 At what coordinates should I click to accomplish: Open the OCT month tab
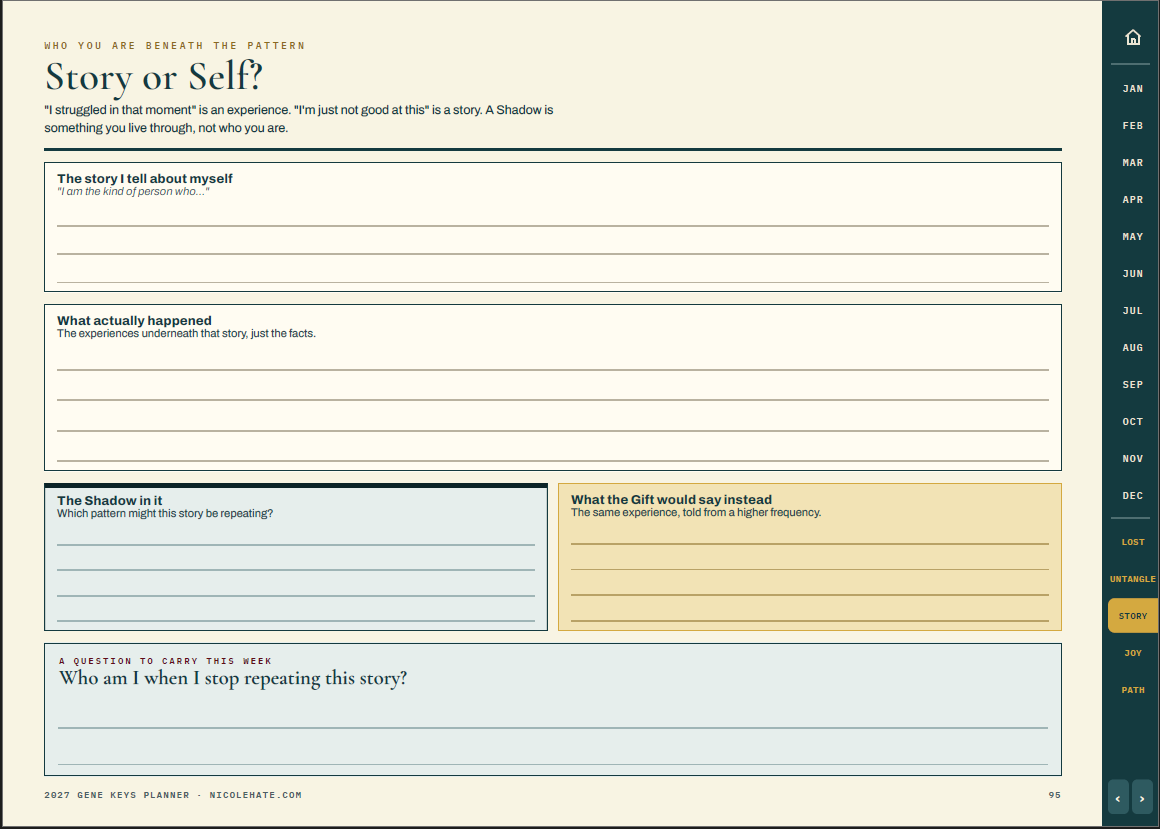tap(1133, 422)
